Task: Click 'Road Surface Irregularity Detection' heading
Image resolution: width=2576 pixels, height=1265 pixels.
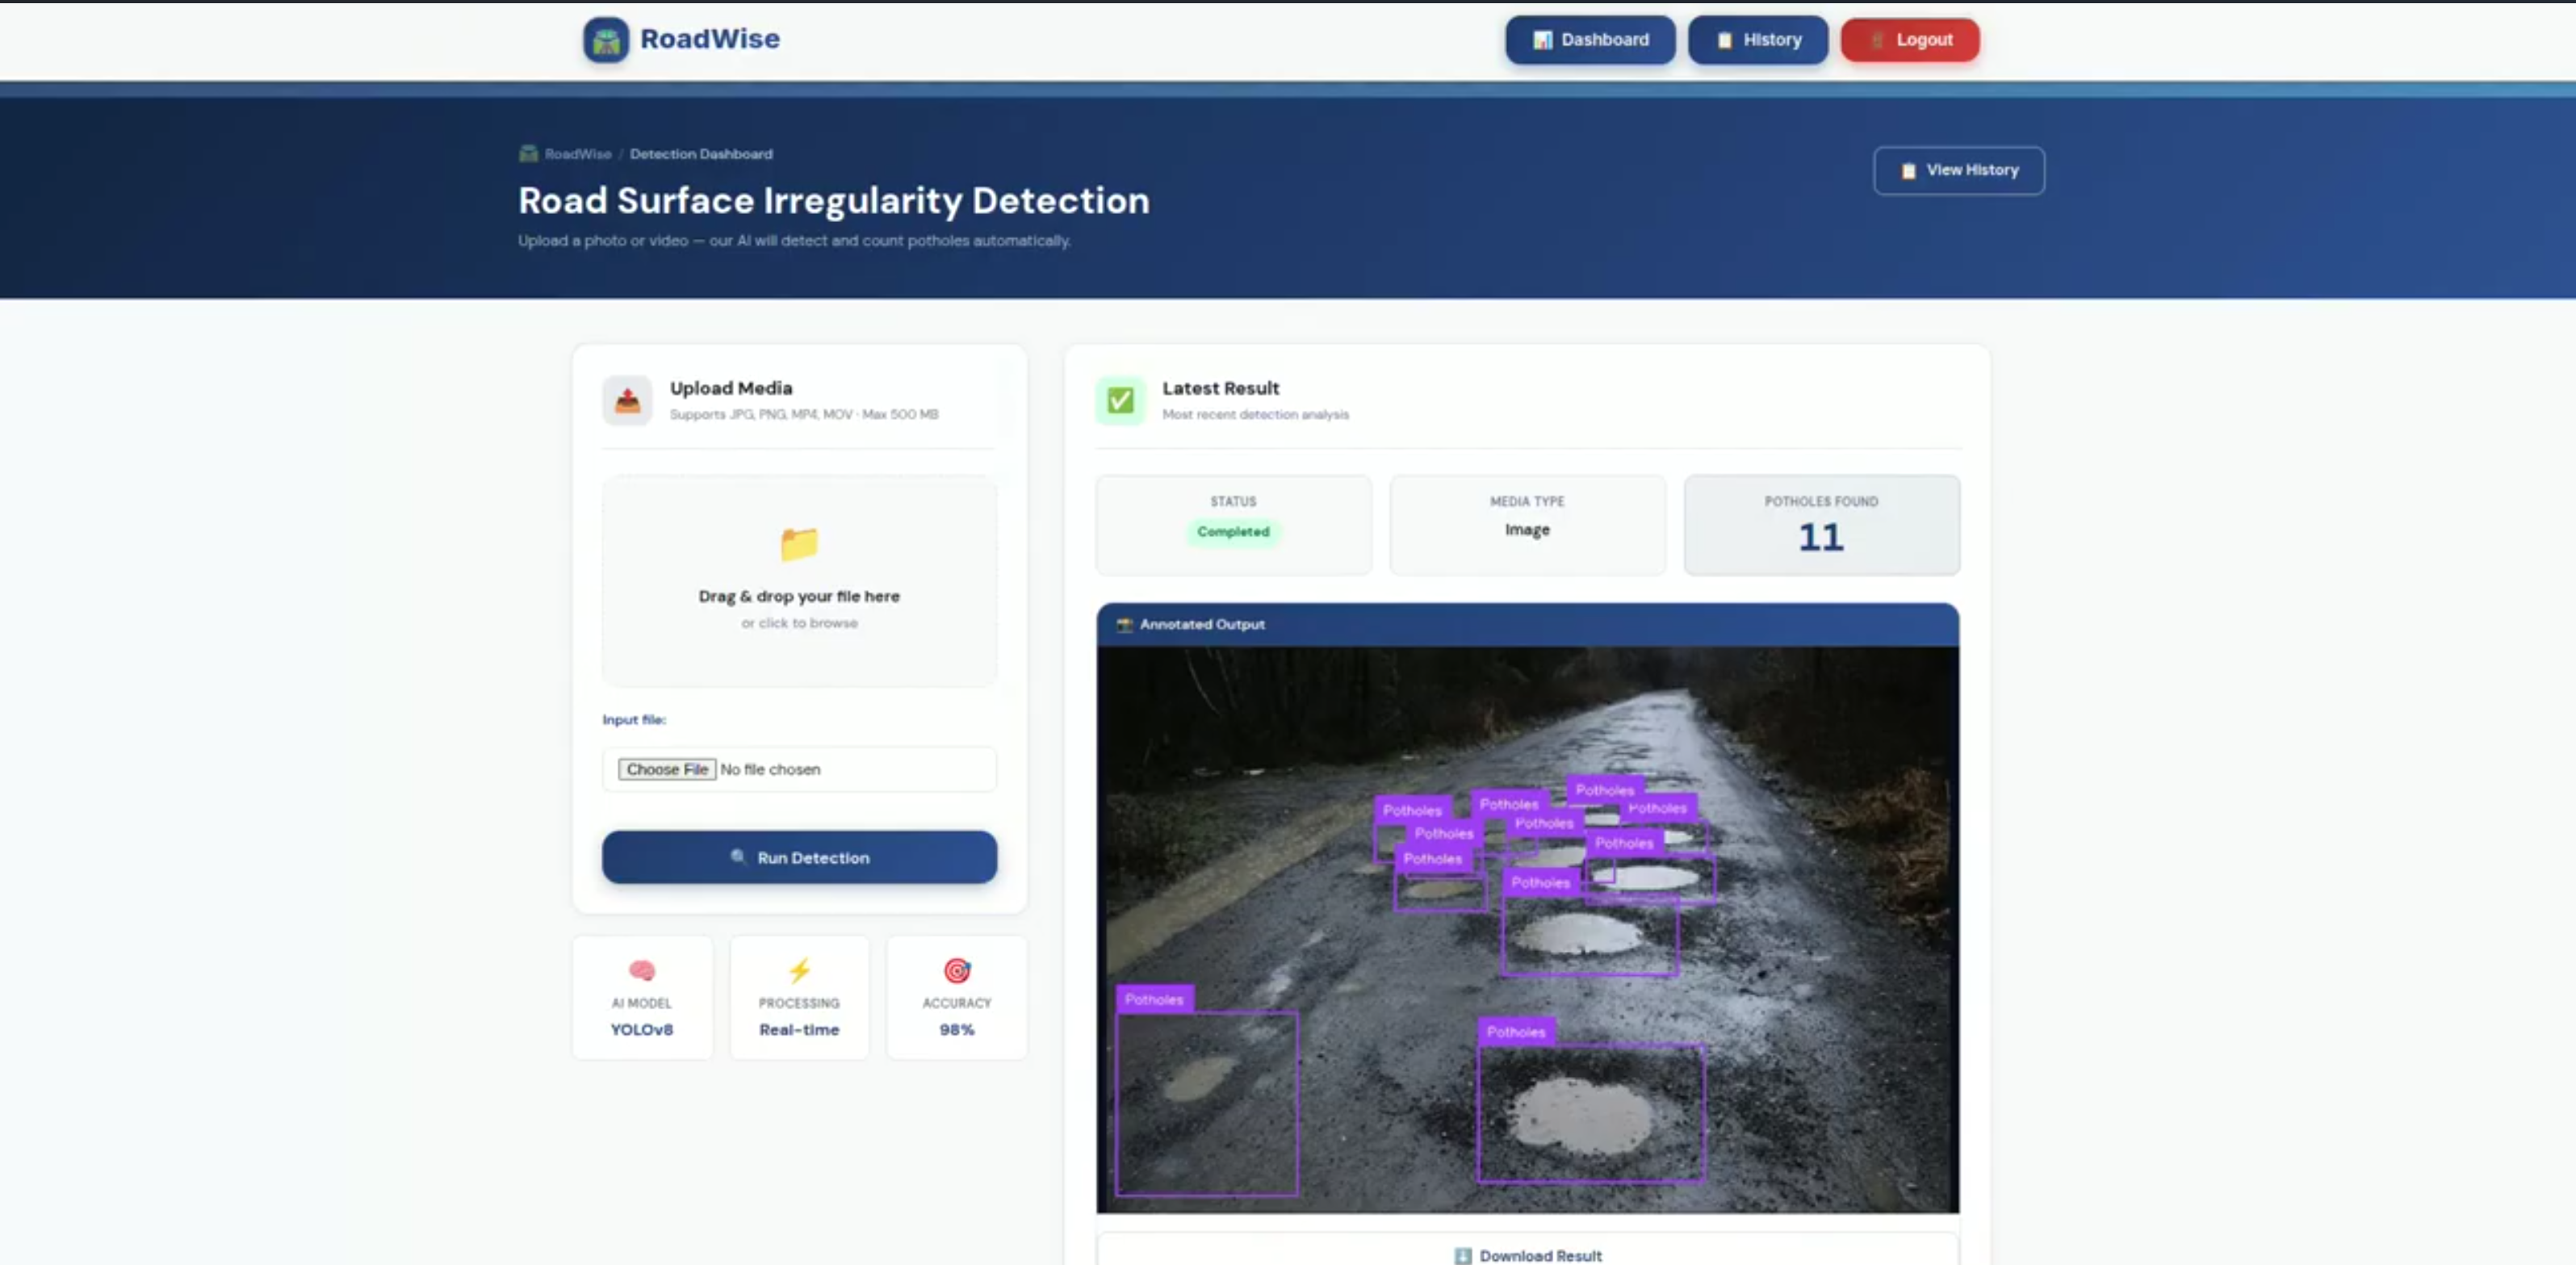Action: point(834,201)
